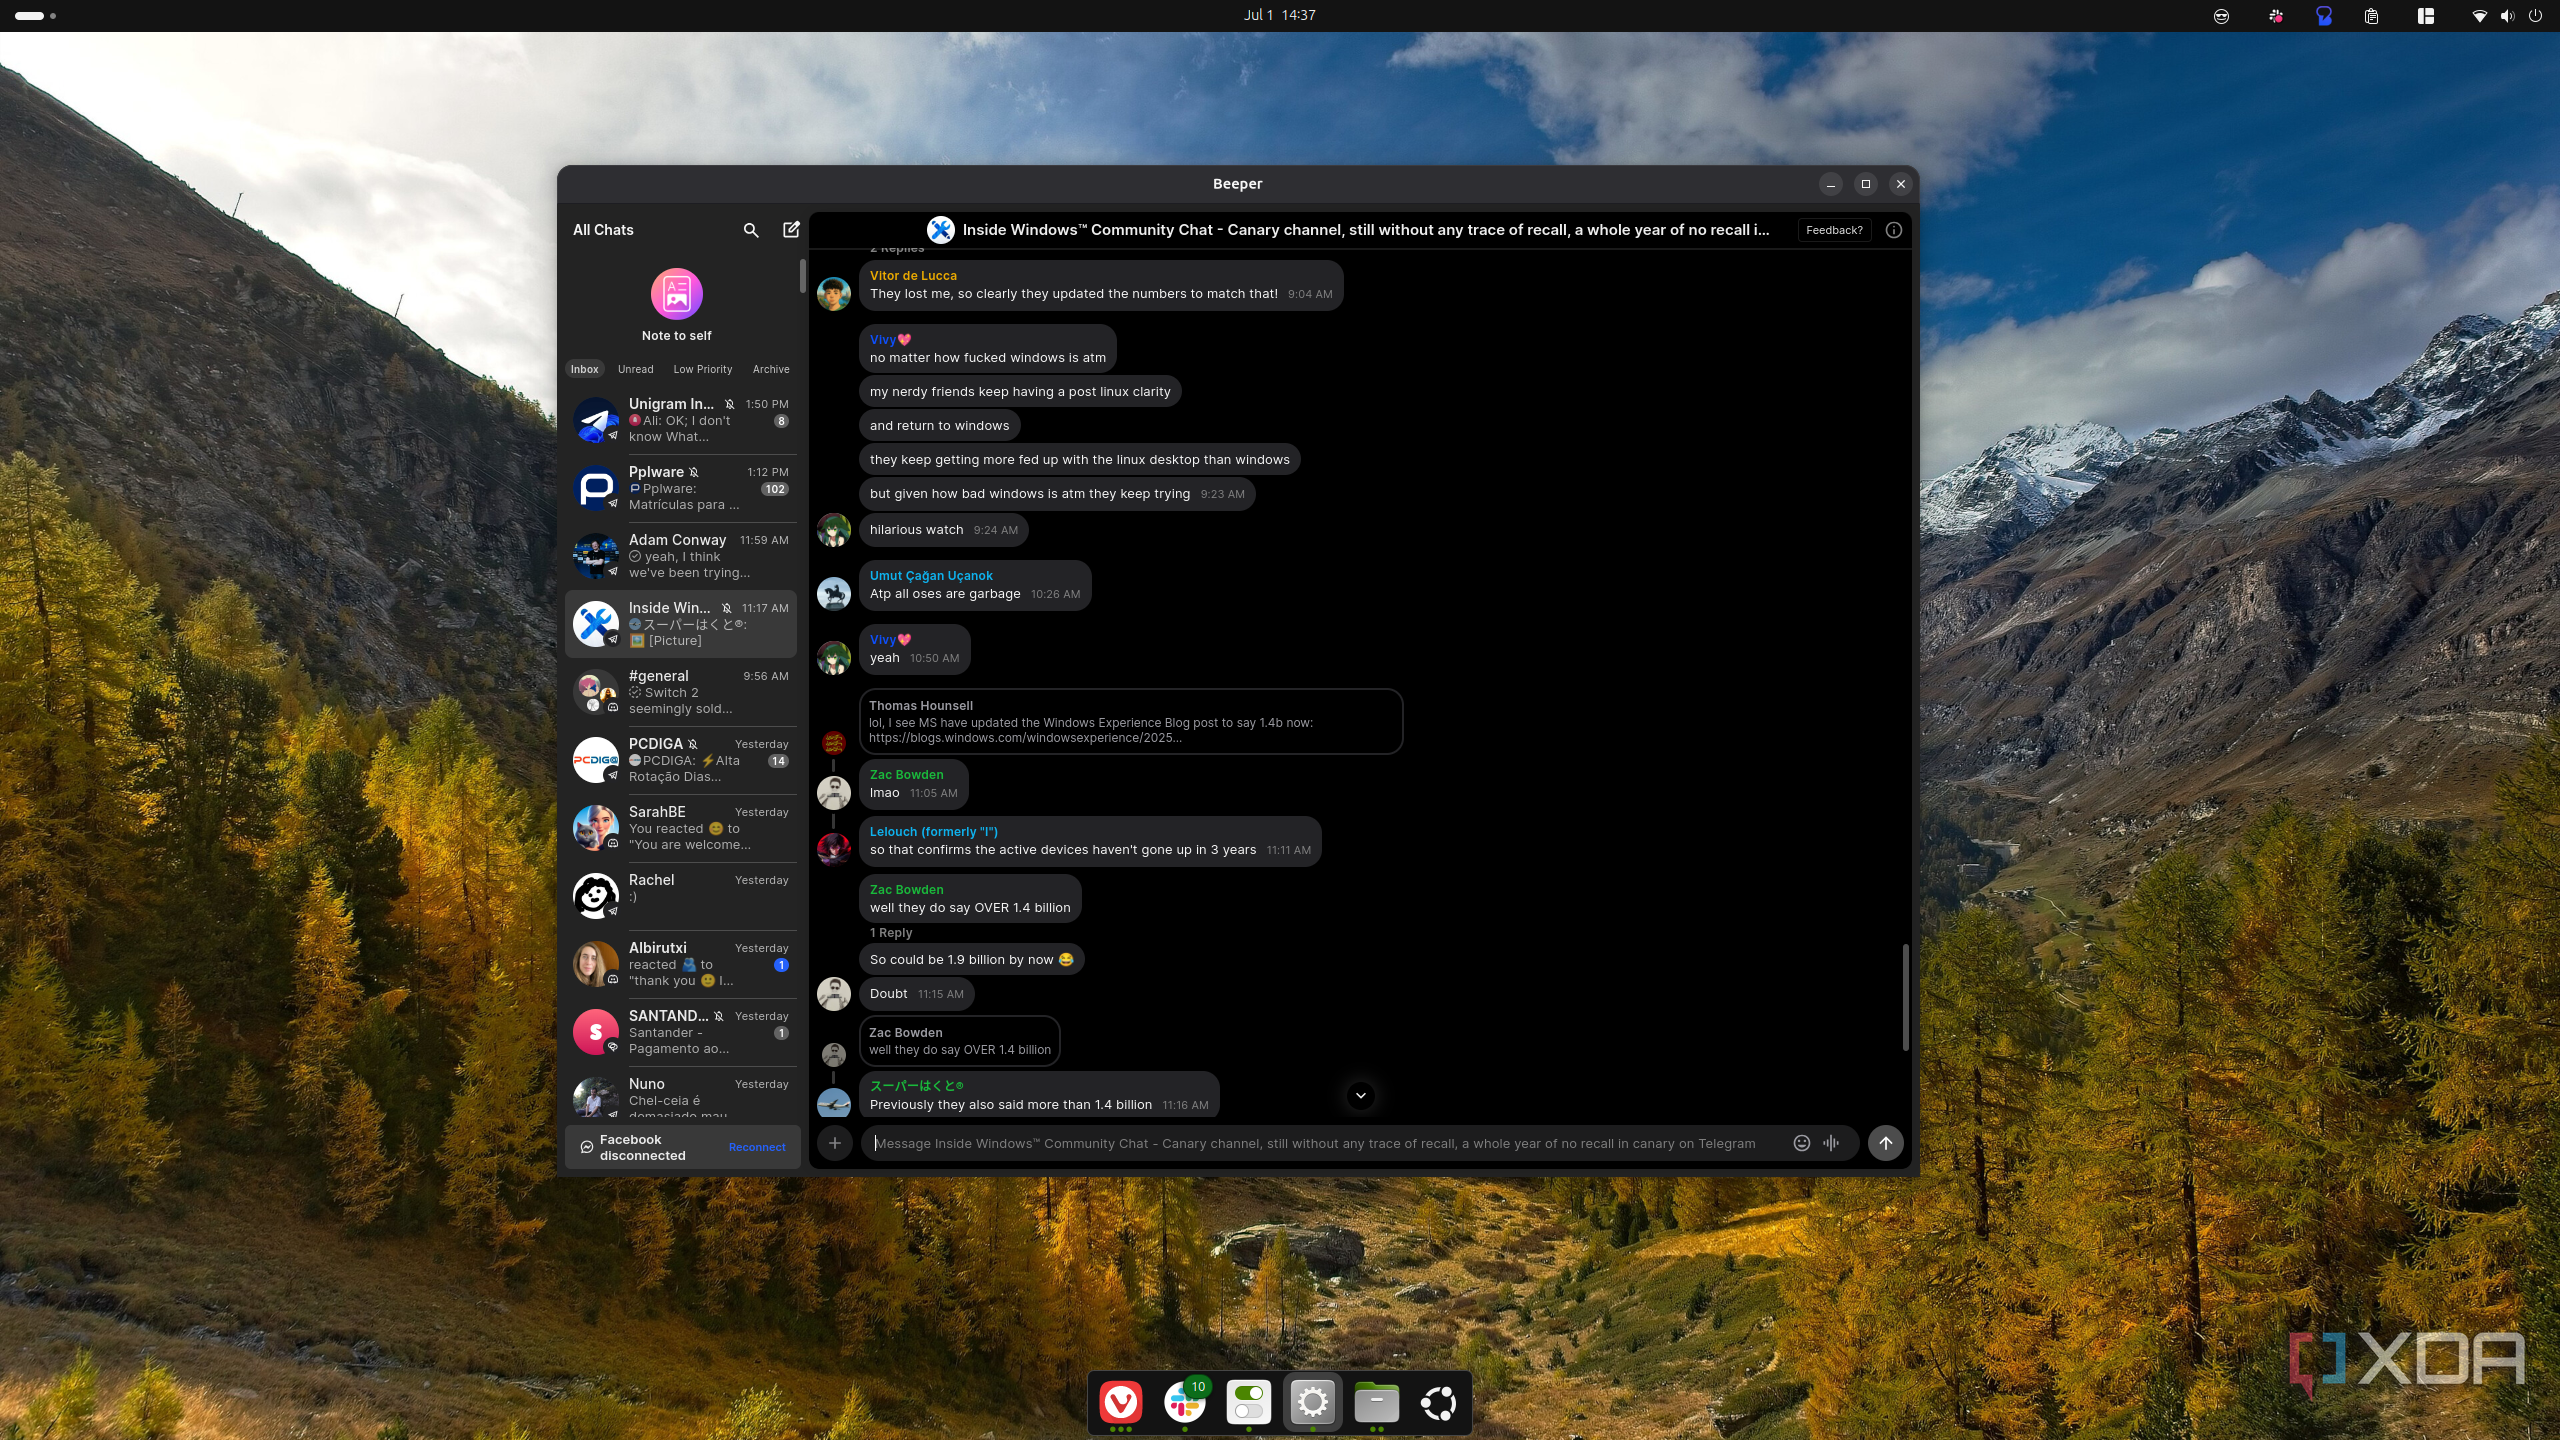This screenshot has height=1440, width=2560.
Task: Open the #general chat
Action: point(681,692)
